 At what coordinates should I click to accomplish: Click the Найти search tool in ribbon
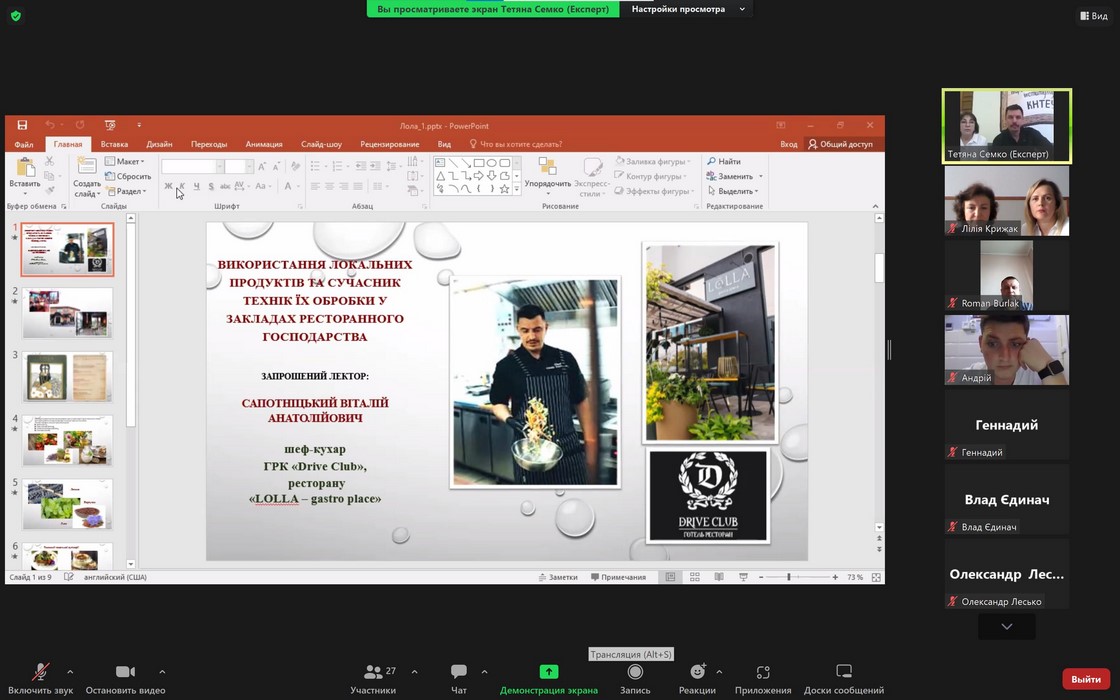724,161
